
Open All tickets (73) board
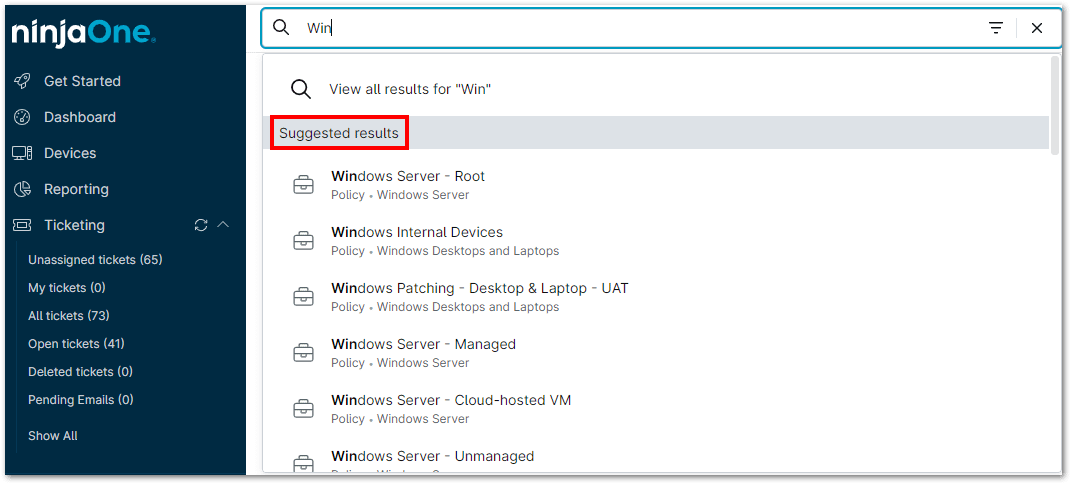[x=69, y=316]
